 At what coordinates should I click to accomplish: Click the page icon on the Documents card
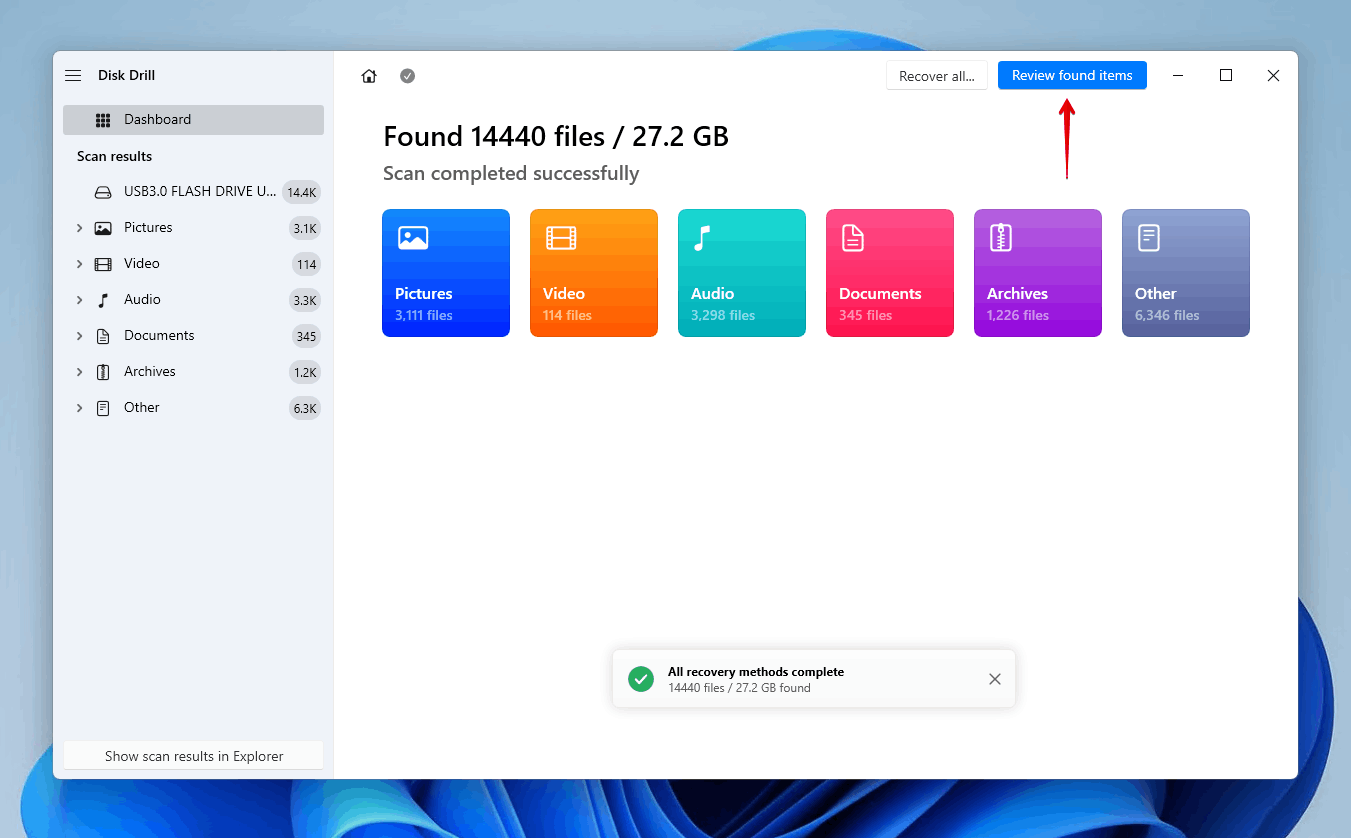click(x=852, y=238)
